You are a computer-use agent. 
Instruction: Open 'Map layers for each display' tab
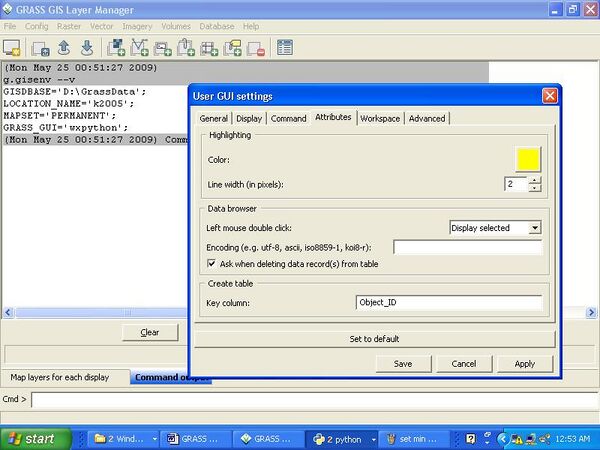pos(60,377)
